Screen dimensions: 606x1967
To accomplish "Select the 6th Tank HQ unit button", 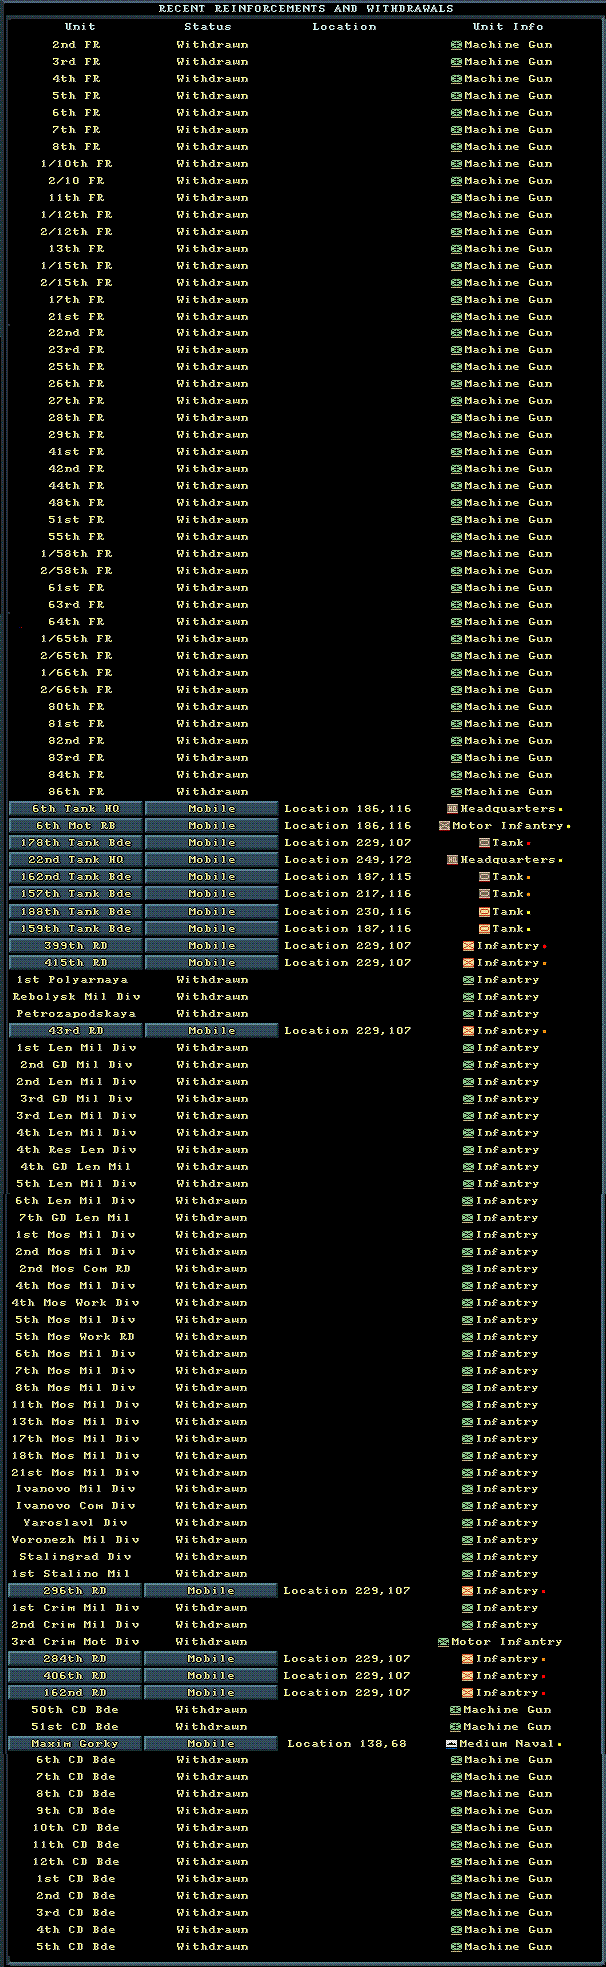I will pyautogui.click(x=76, y=809).
